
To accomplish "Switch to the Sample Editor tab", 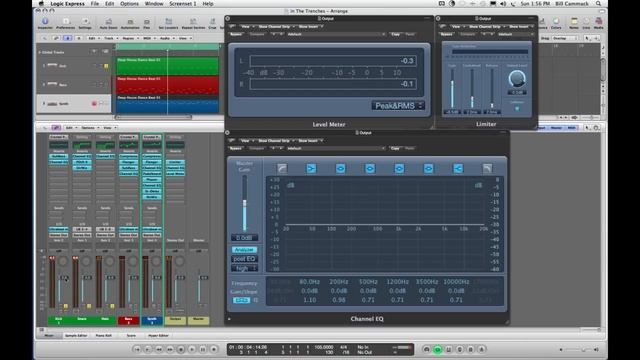I will pos(76,336).
